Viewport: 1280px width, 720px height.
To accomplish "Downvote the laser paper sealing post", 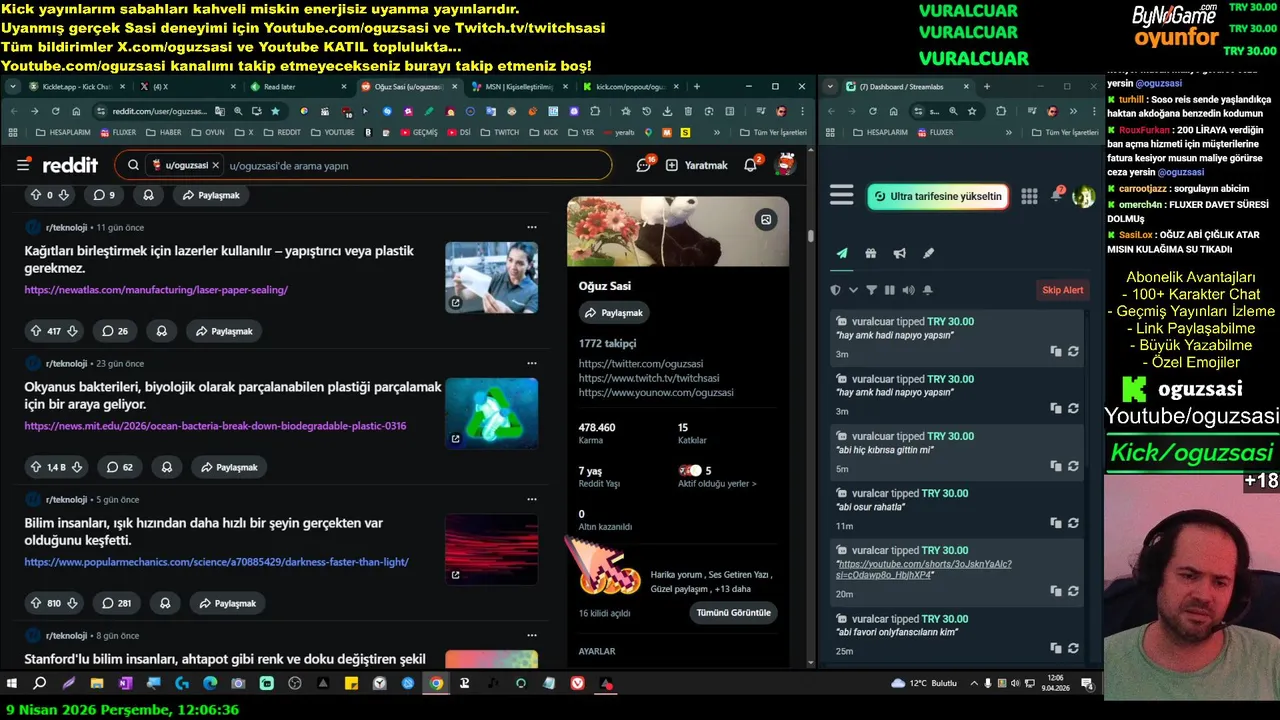I will (x=73, y=331).
